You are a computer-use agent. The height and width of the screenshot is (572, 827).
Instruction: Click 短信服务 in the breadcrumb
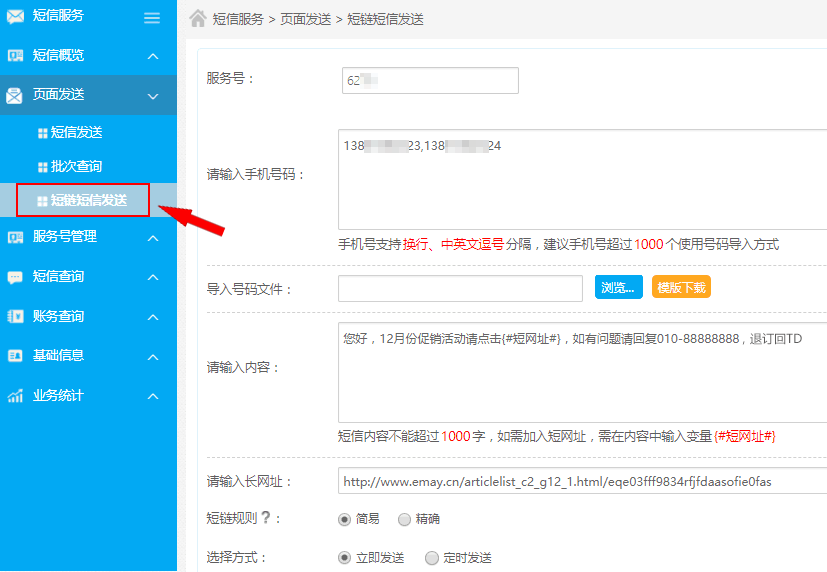(238, 20)
